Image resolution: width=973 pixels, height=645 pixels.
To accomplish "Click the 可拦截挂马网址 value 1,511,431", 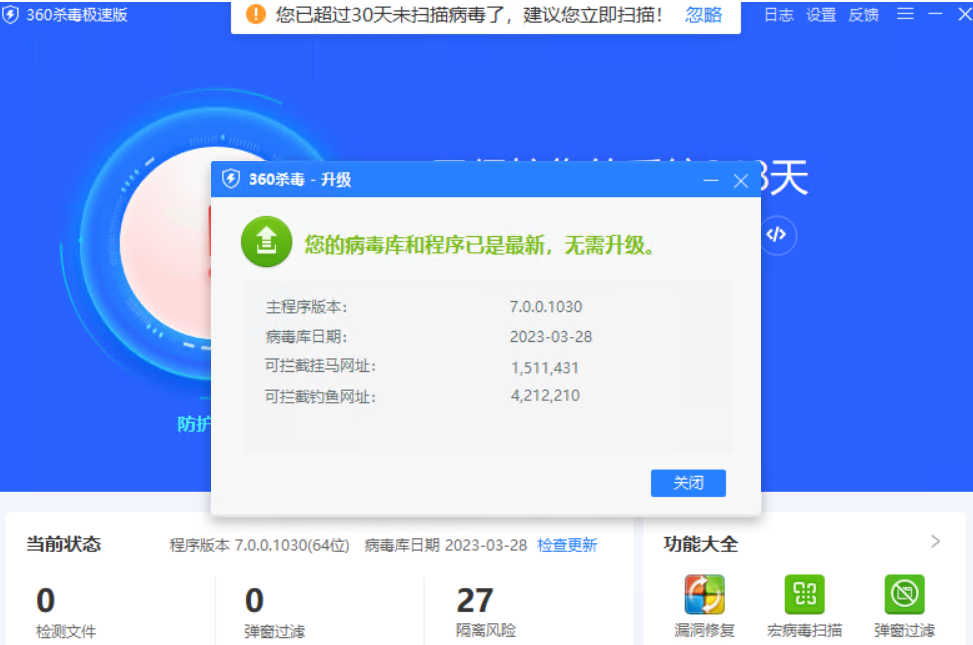I will [544, 368].
